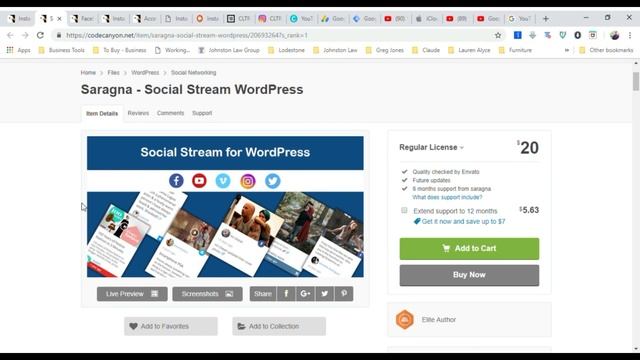Click the Buy Now button
The height and width of the screenshot is (360, 640).
[469, 275]
